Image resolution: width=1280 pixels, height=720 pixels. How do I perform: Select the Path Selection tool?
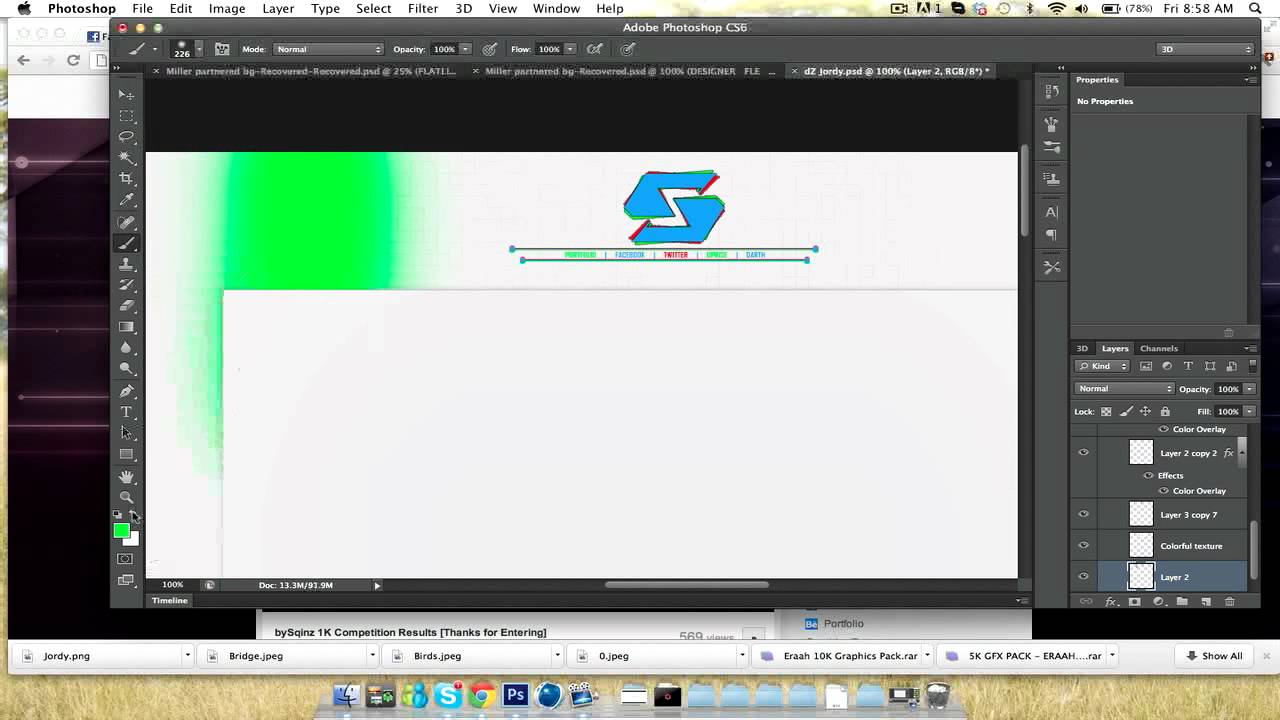126,433
